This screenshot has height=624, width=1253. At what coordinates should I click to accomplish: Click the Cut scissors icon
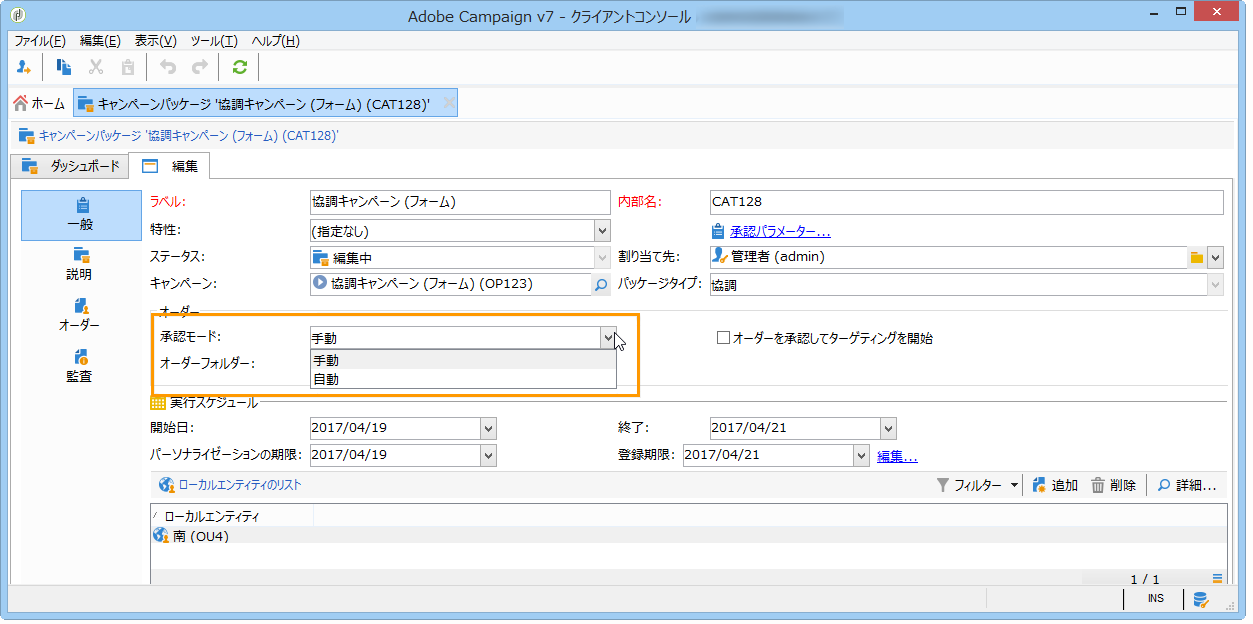(96, 67)
